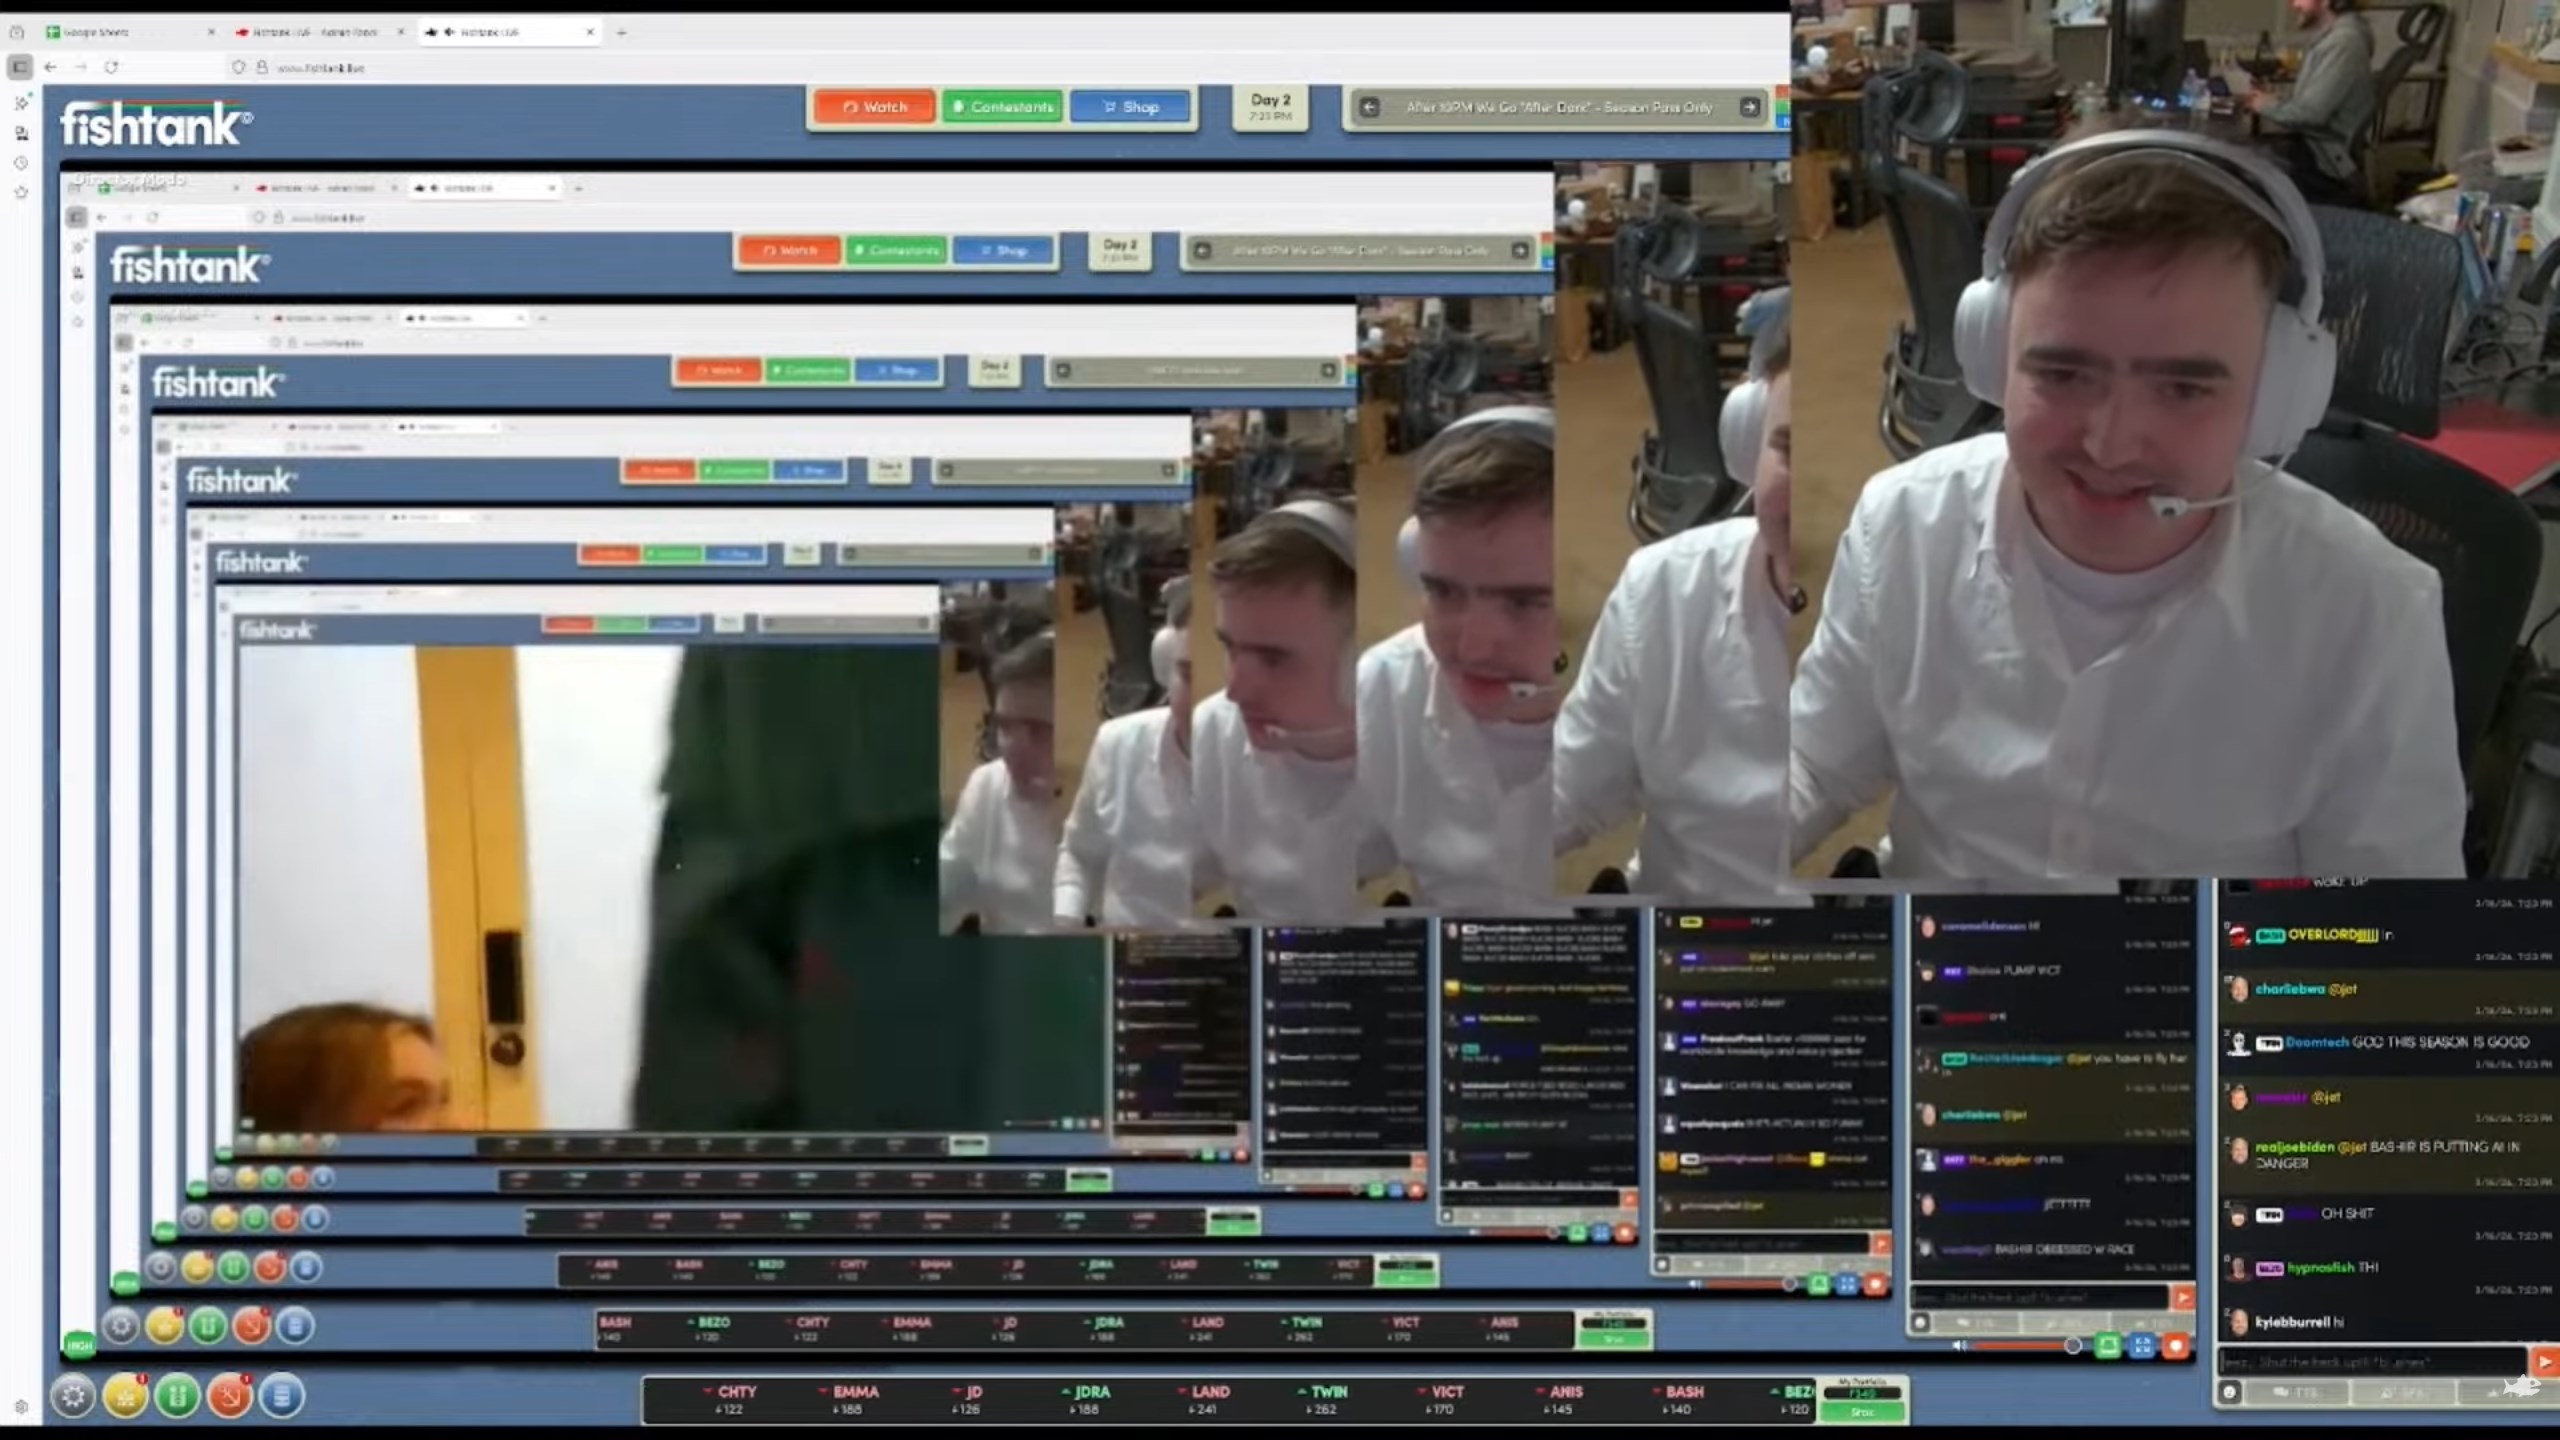Click the topmost green Contestants button
Image resolution: width=2560 pixels, height=1440 pixels.
(1003, 107)
